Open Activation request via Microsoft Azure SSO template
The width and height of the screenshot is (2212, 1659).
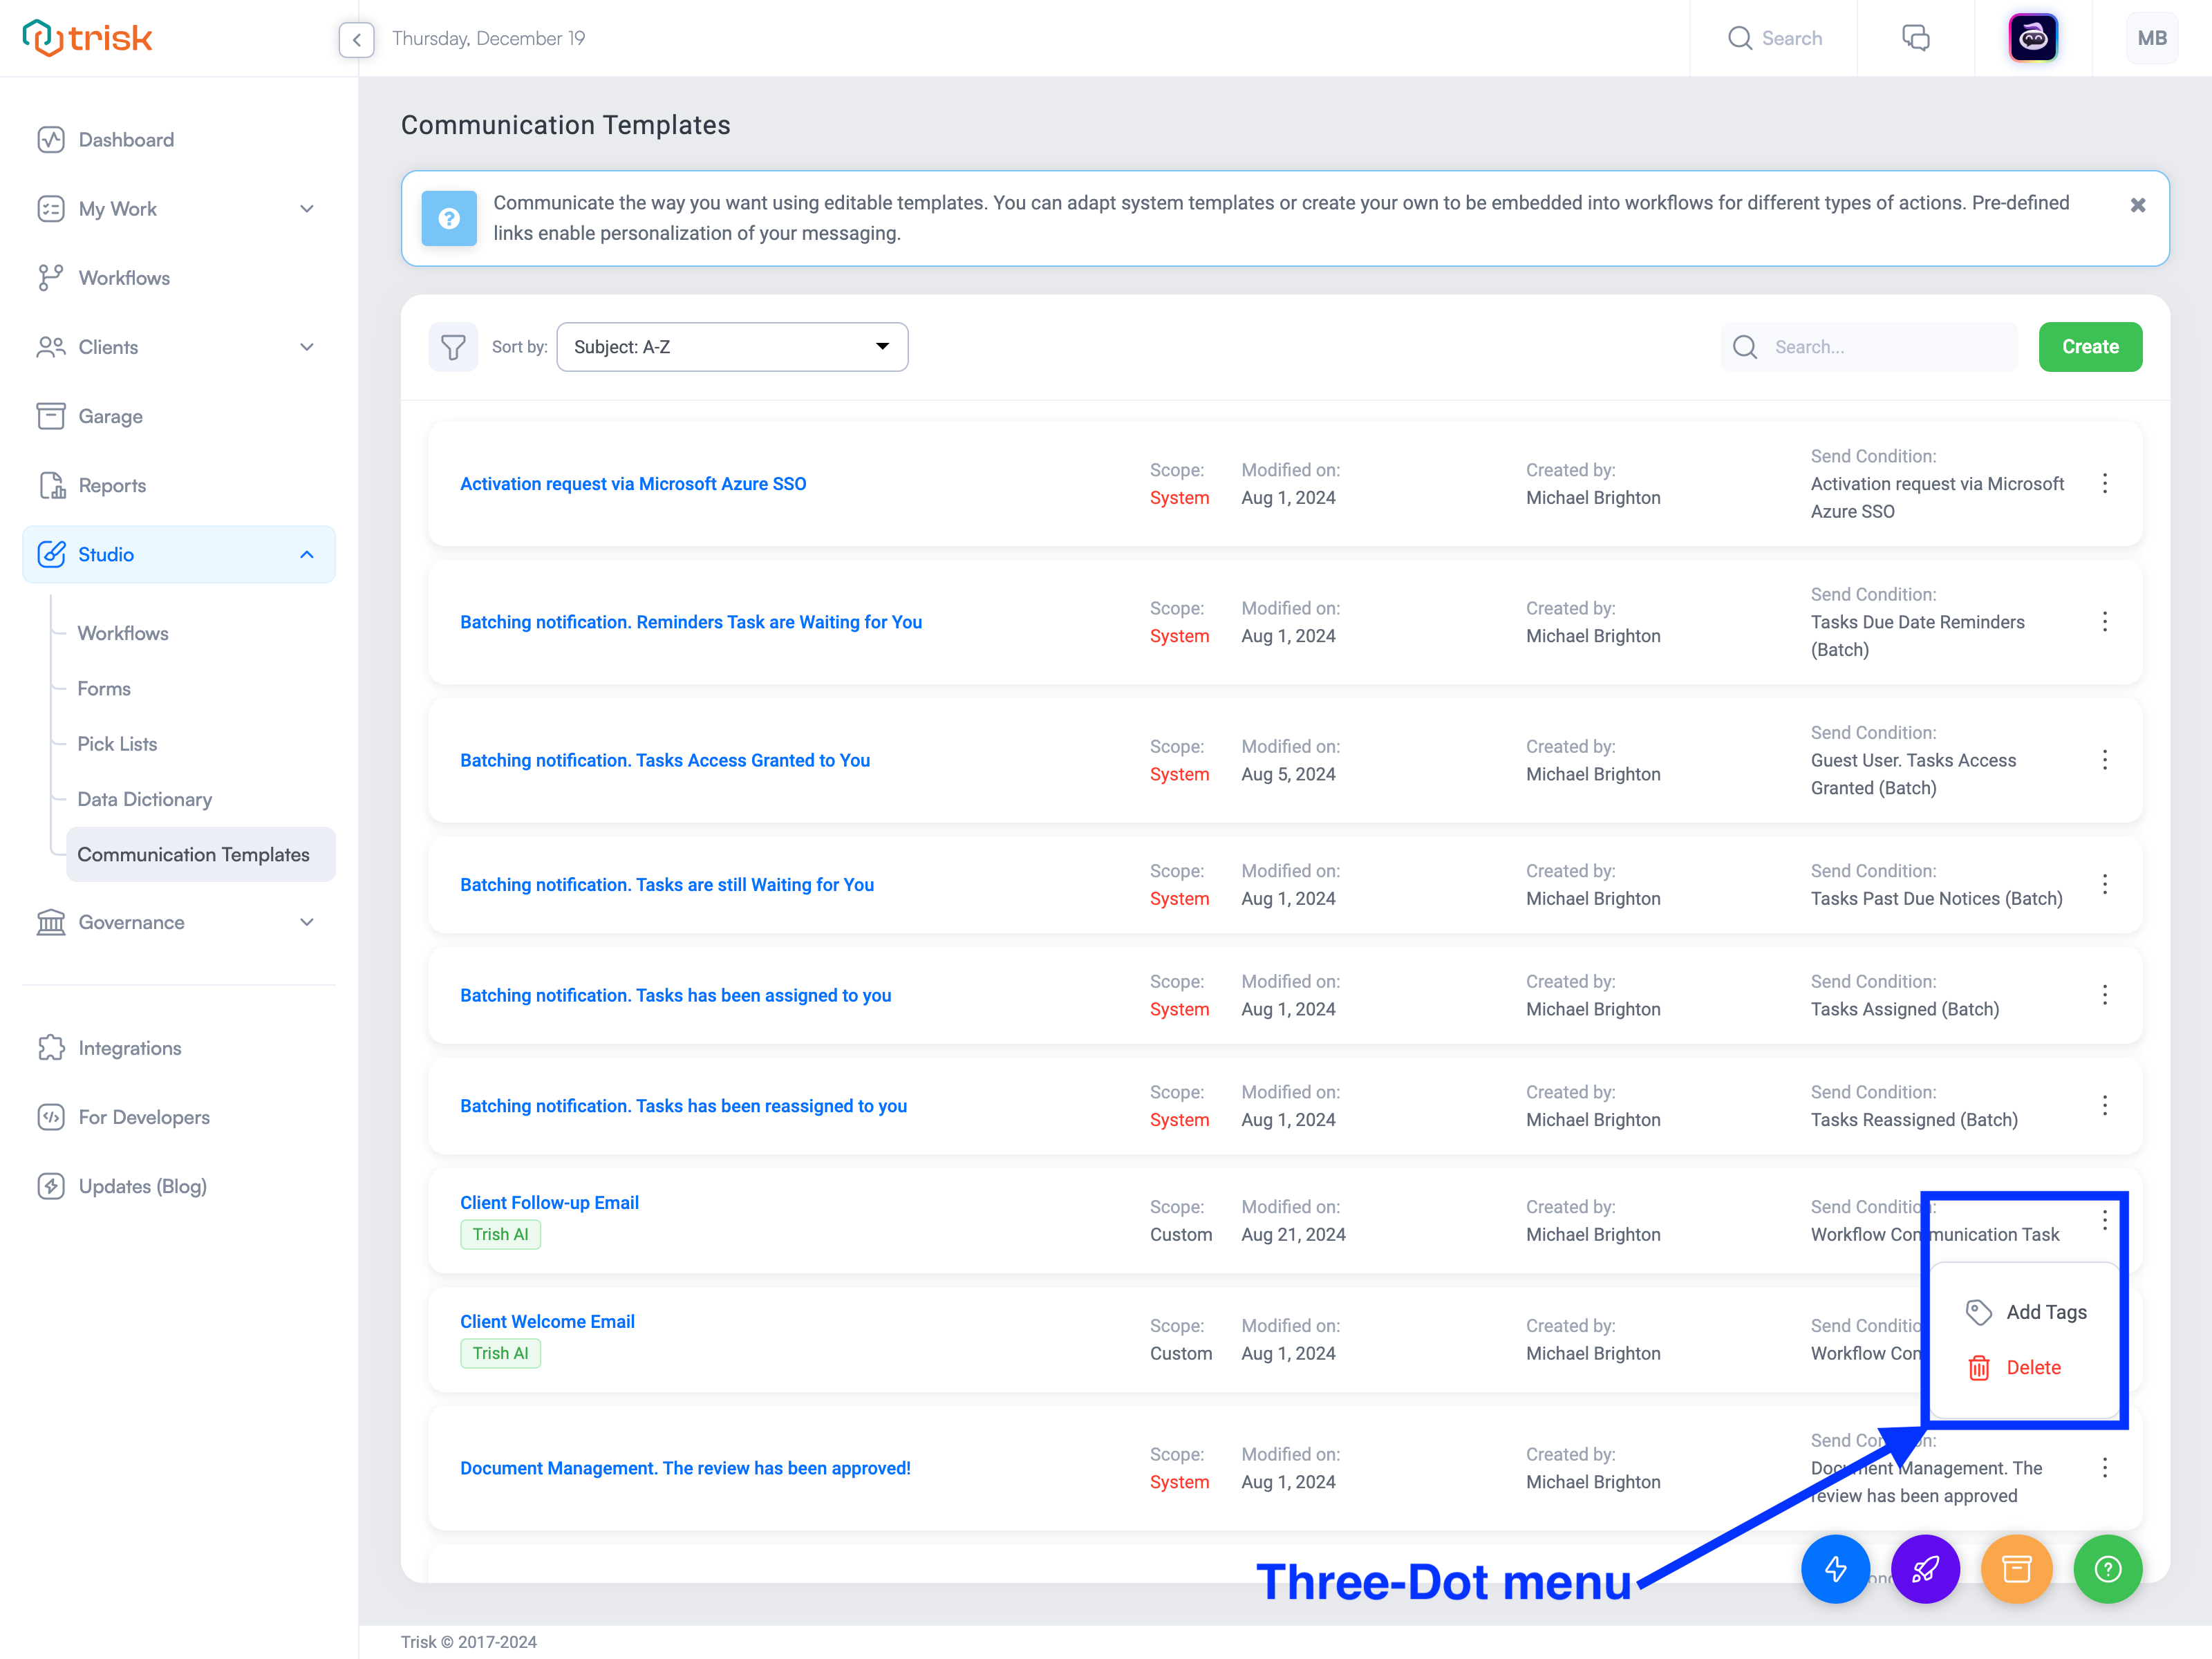[633, 484]
